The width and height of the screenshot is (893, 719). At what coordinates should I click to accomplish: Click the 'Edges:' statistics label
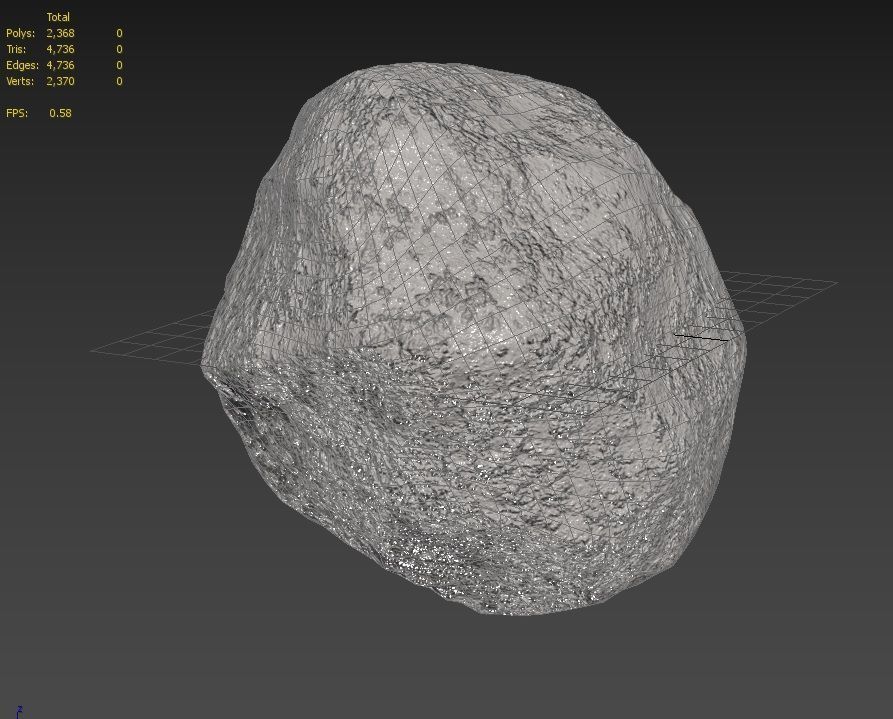[22, 66]
